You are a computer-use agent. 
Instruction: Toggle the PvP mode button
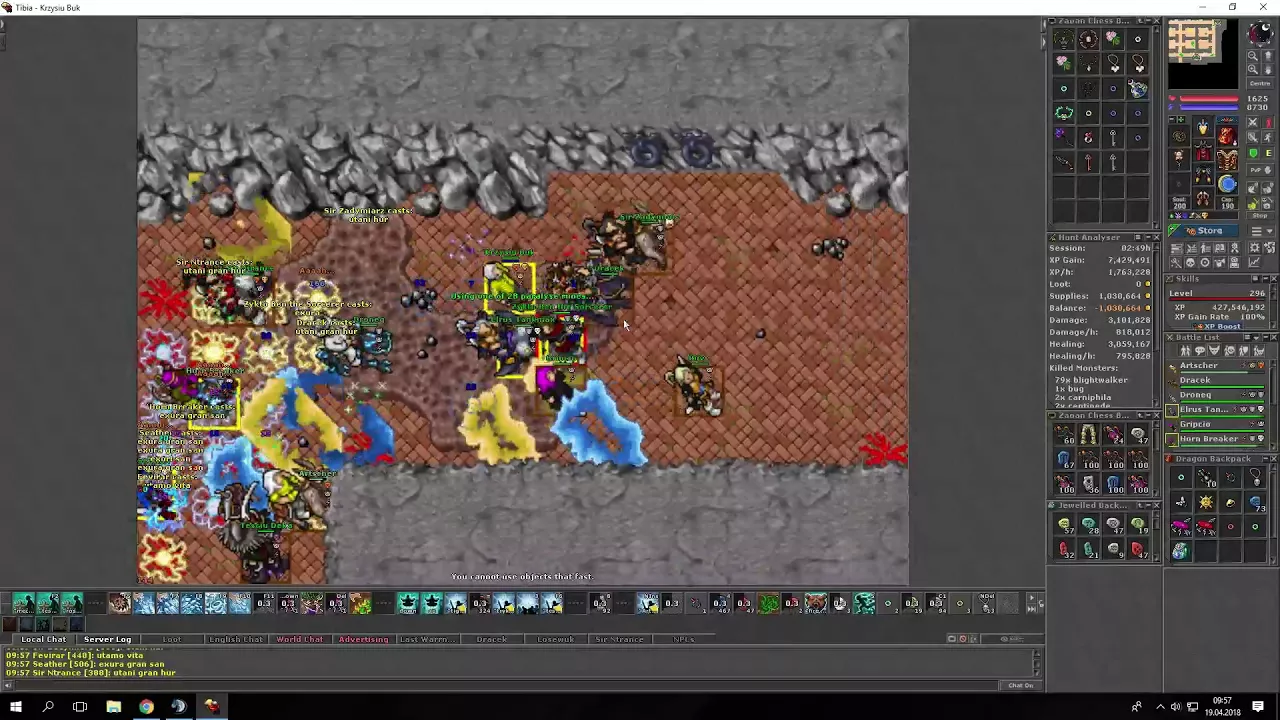(x=1260, y=170)
